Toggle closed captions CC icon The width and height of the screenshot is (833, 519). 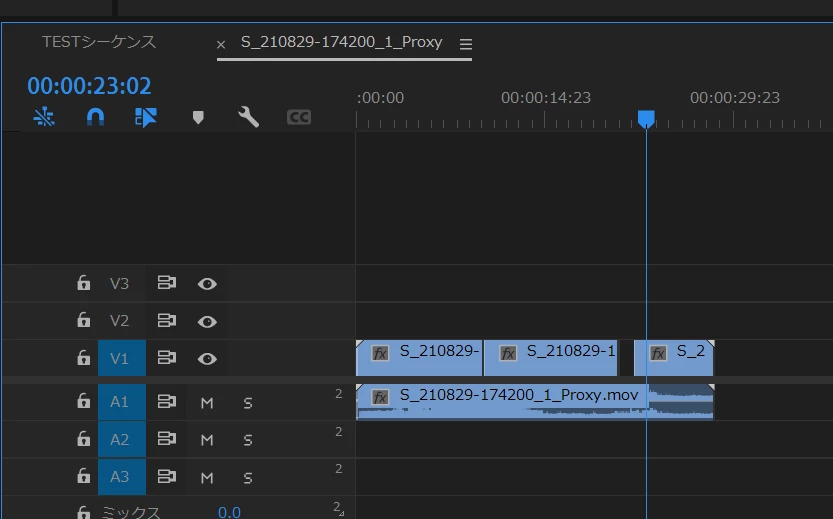[x=299, y=117]
